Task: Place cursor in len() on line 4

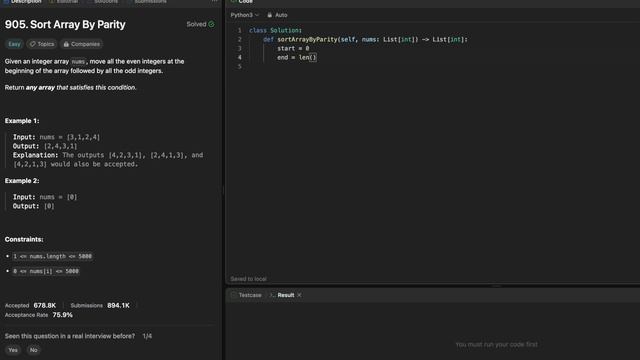Action: pos(313,58)
